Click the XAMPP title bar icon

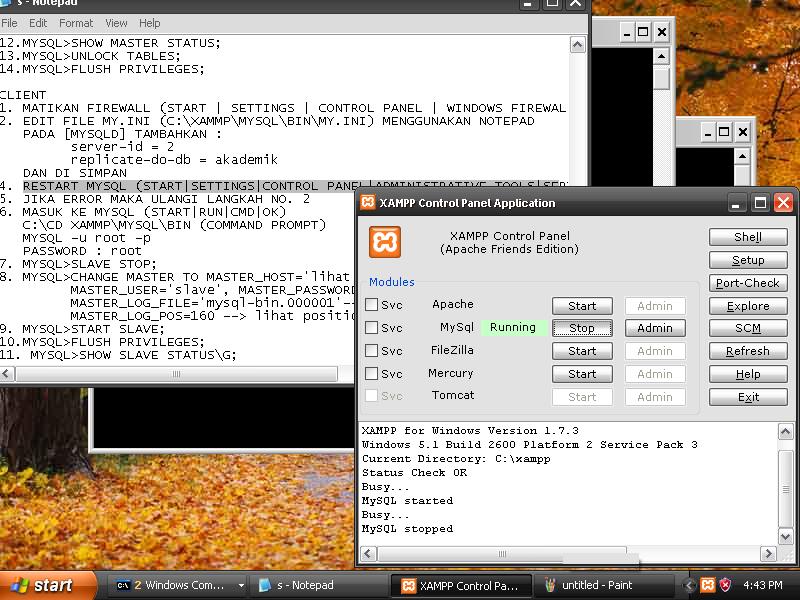point(368,202)
